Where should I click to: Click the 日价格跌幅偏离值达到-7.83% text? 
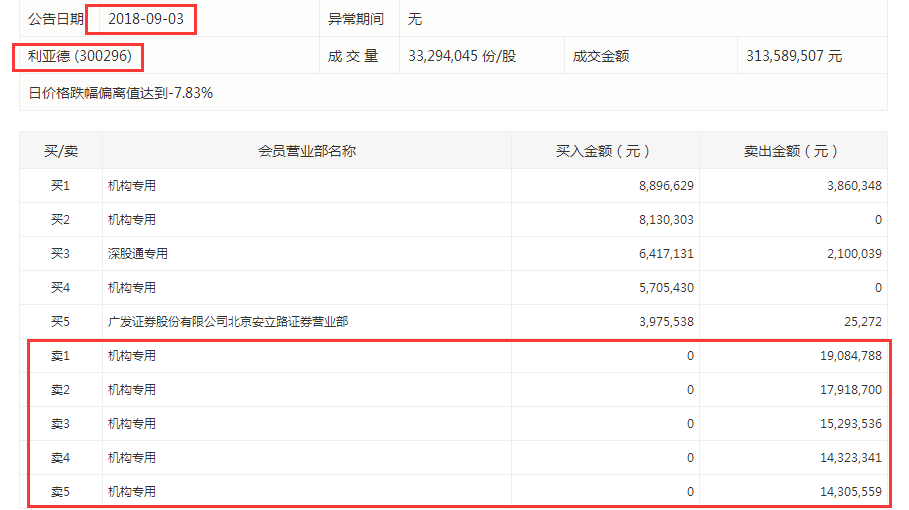121,93
